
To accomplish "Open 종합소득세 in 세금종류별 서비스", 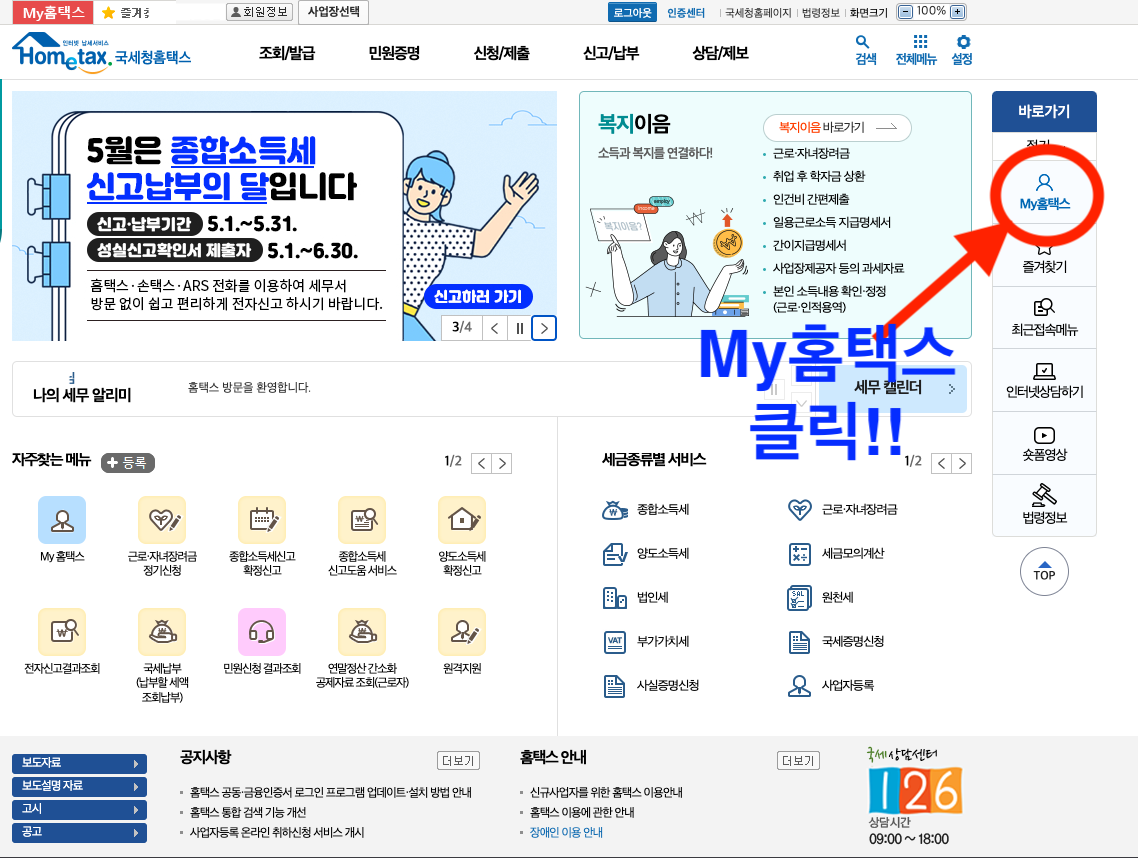I will (x=646, y=510).
